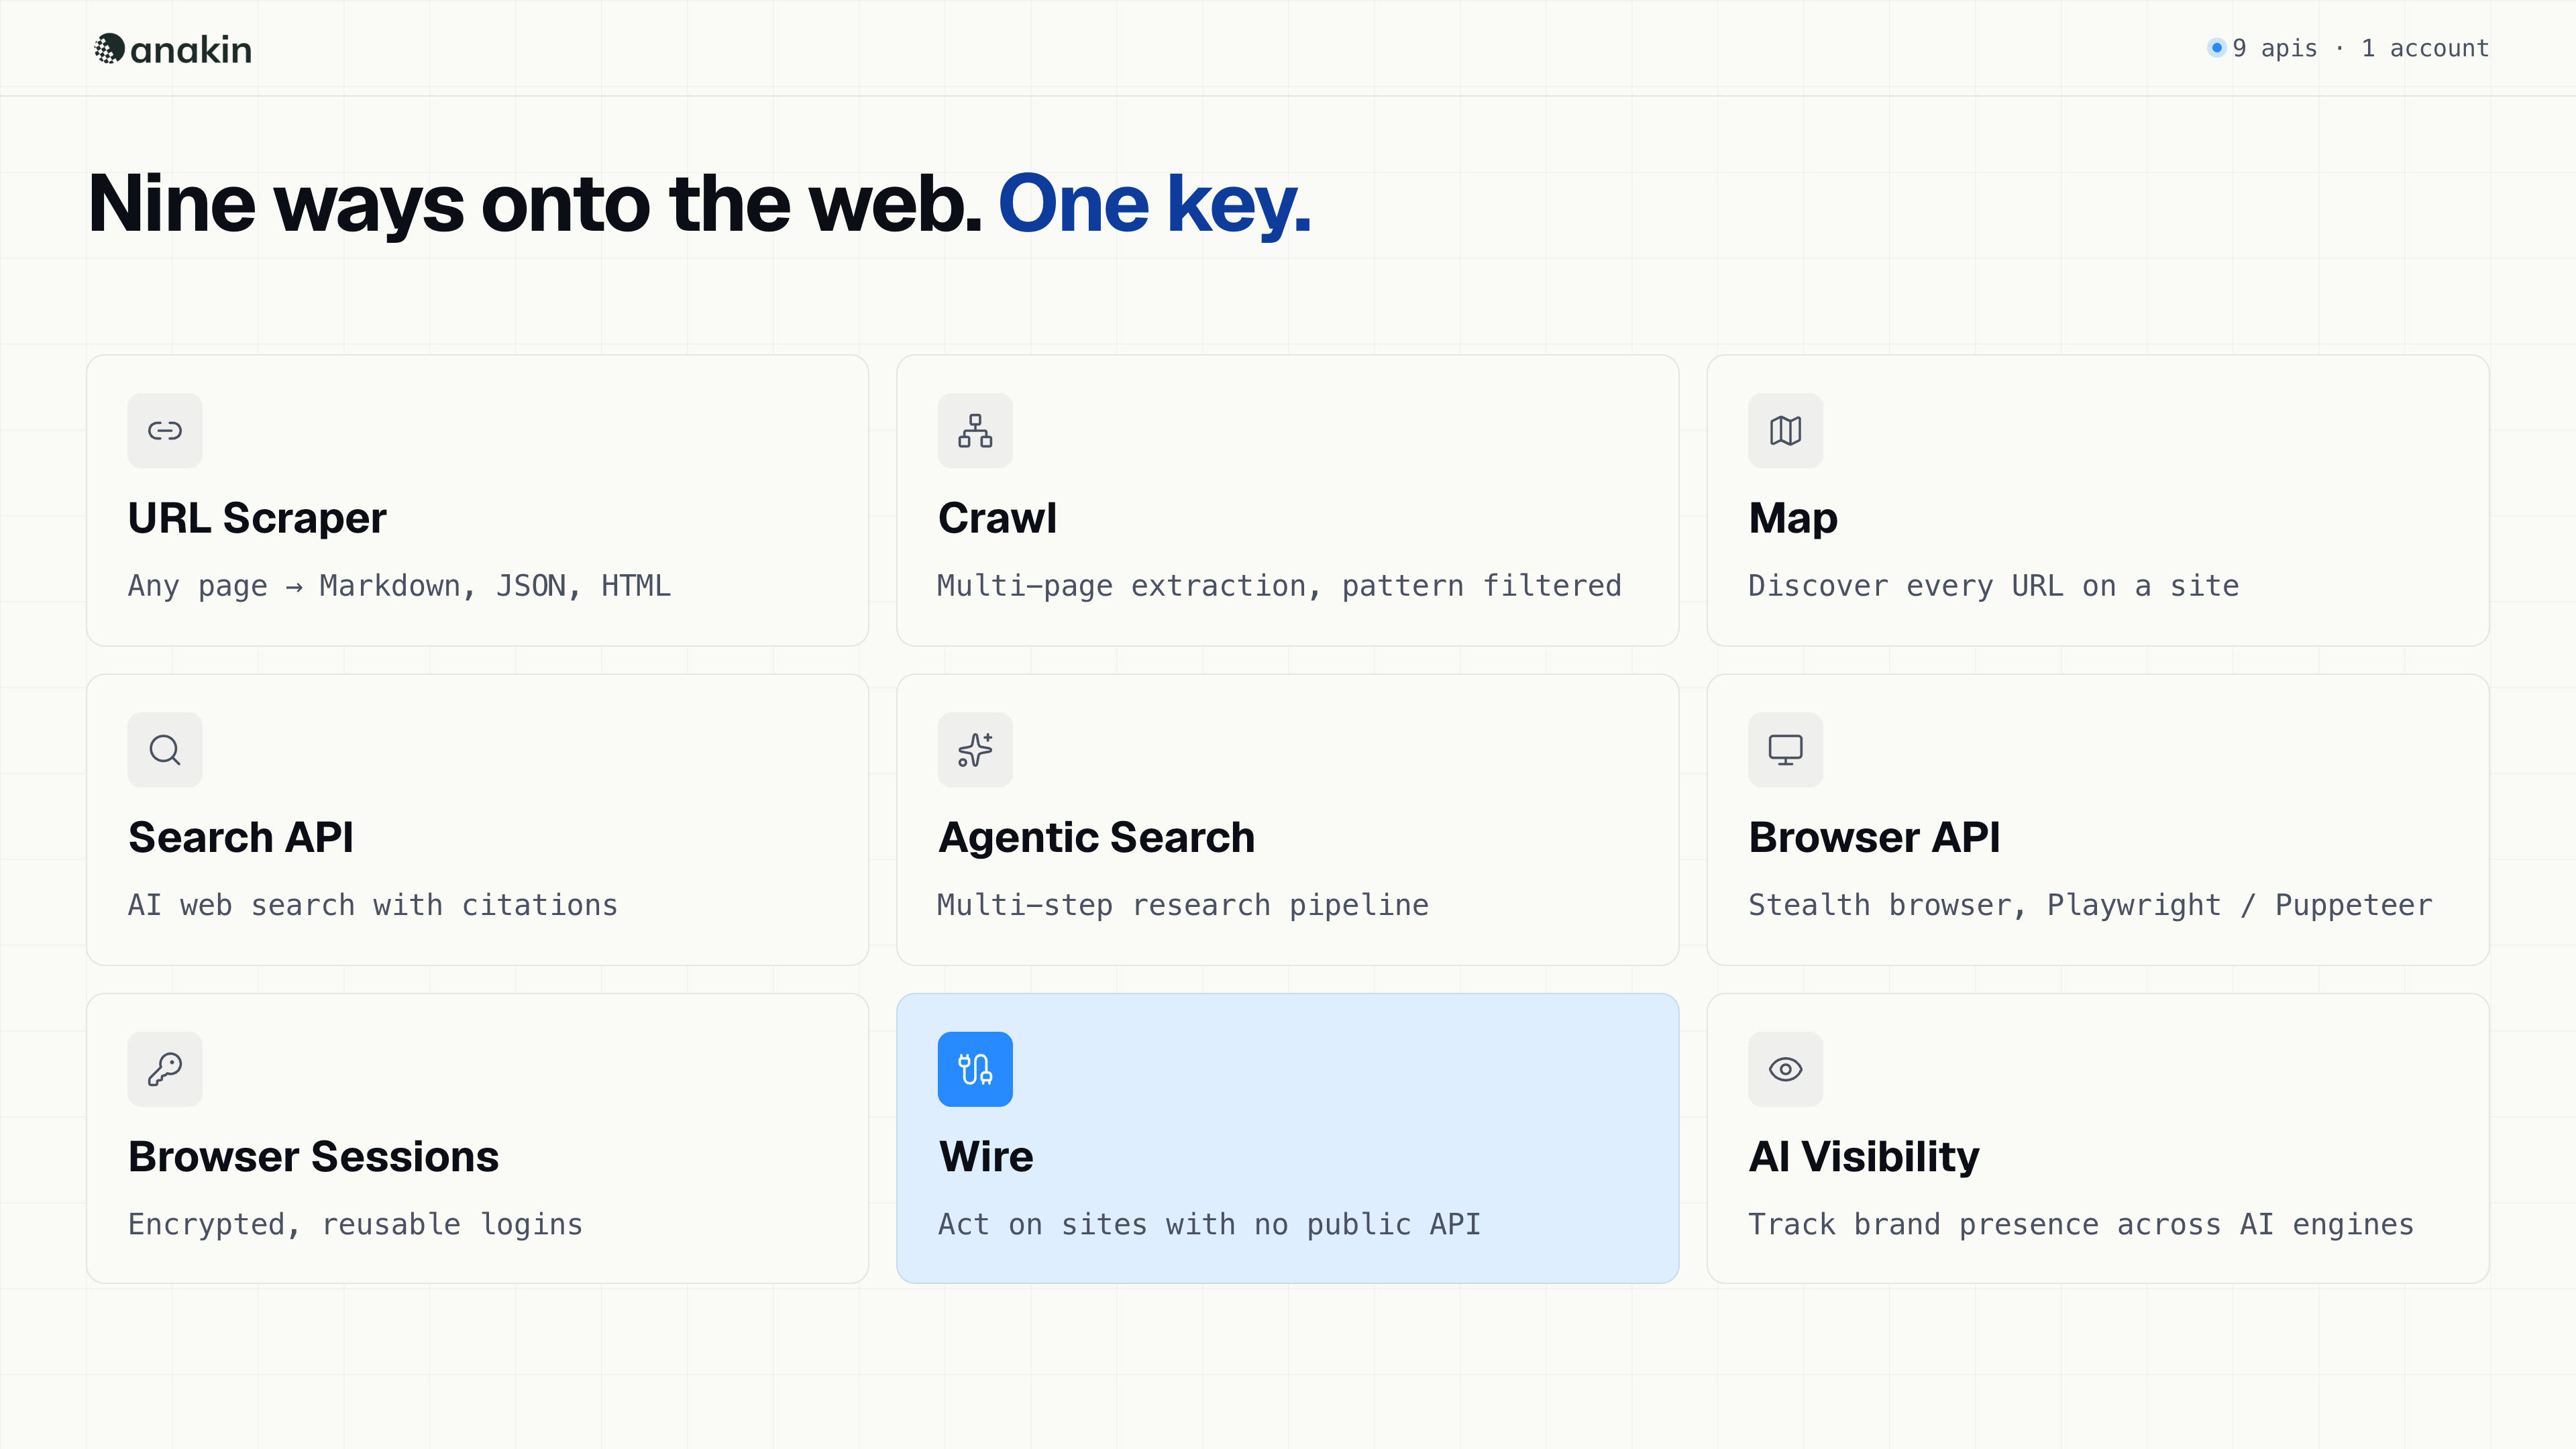
Task: Open the URL Scraper card title
Action: tap(257, 518)
